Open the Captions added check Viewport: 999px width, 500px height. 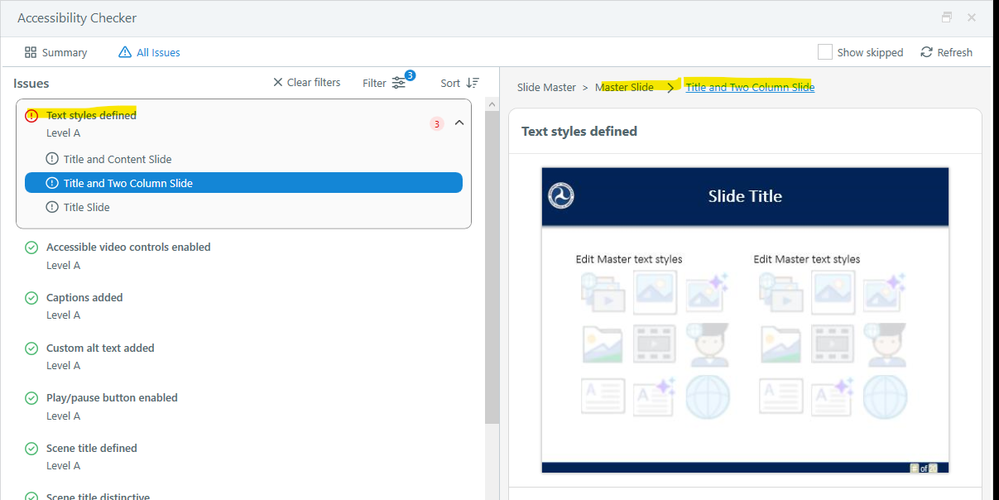(x=84, y=297)
